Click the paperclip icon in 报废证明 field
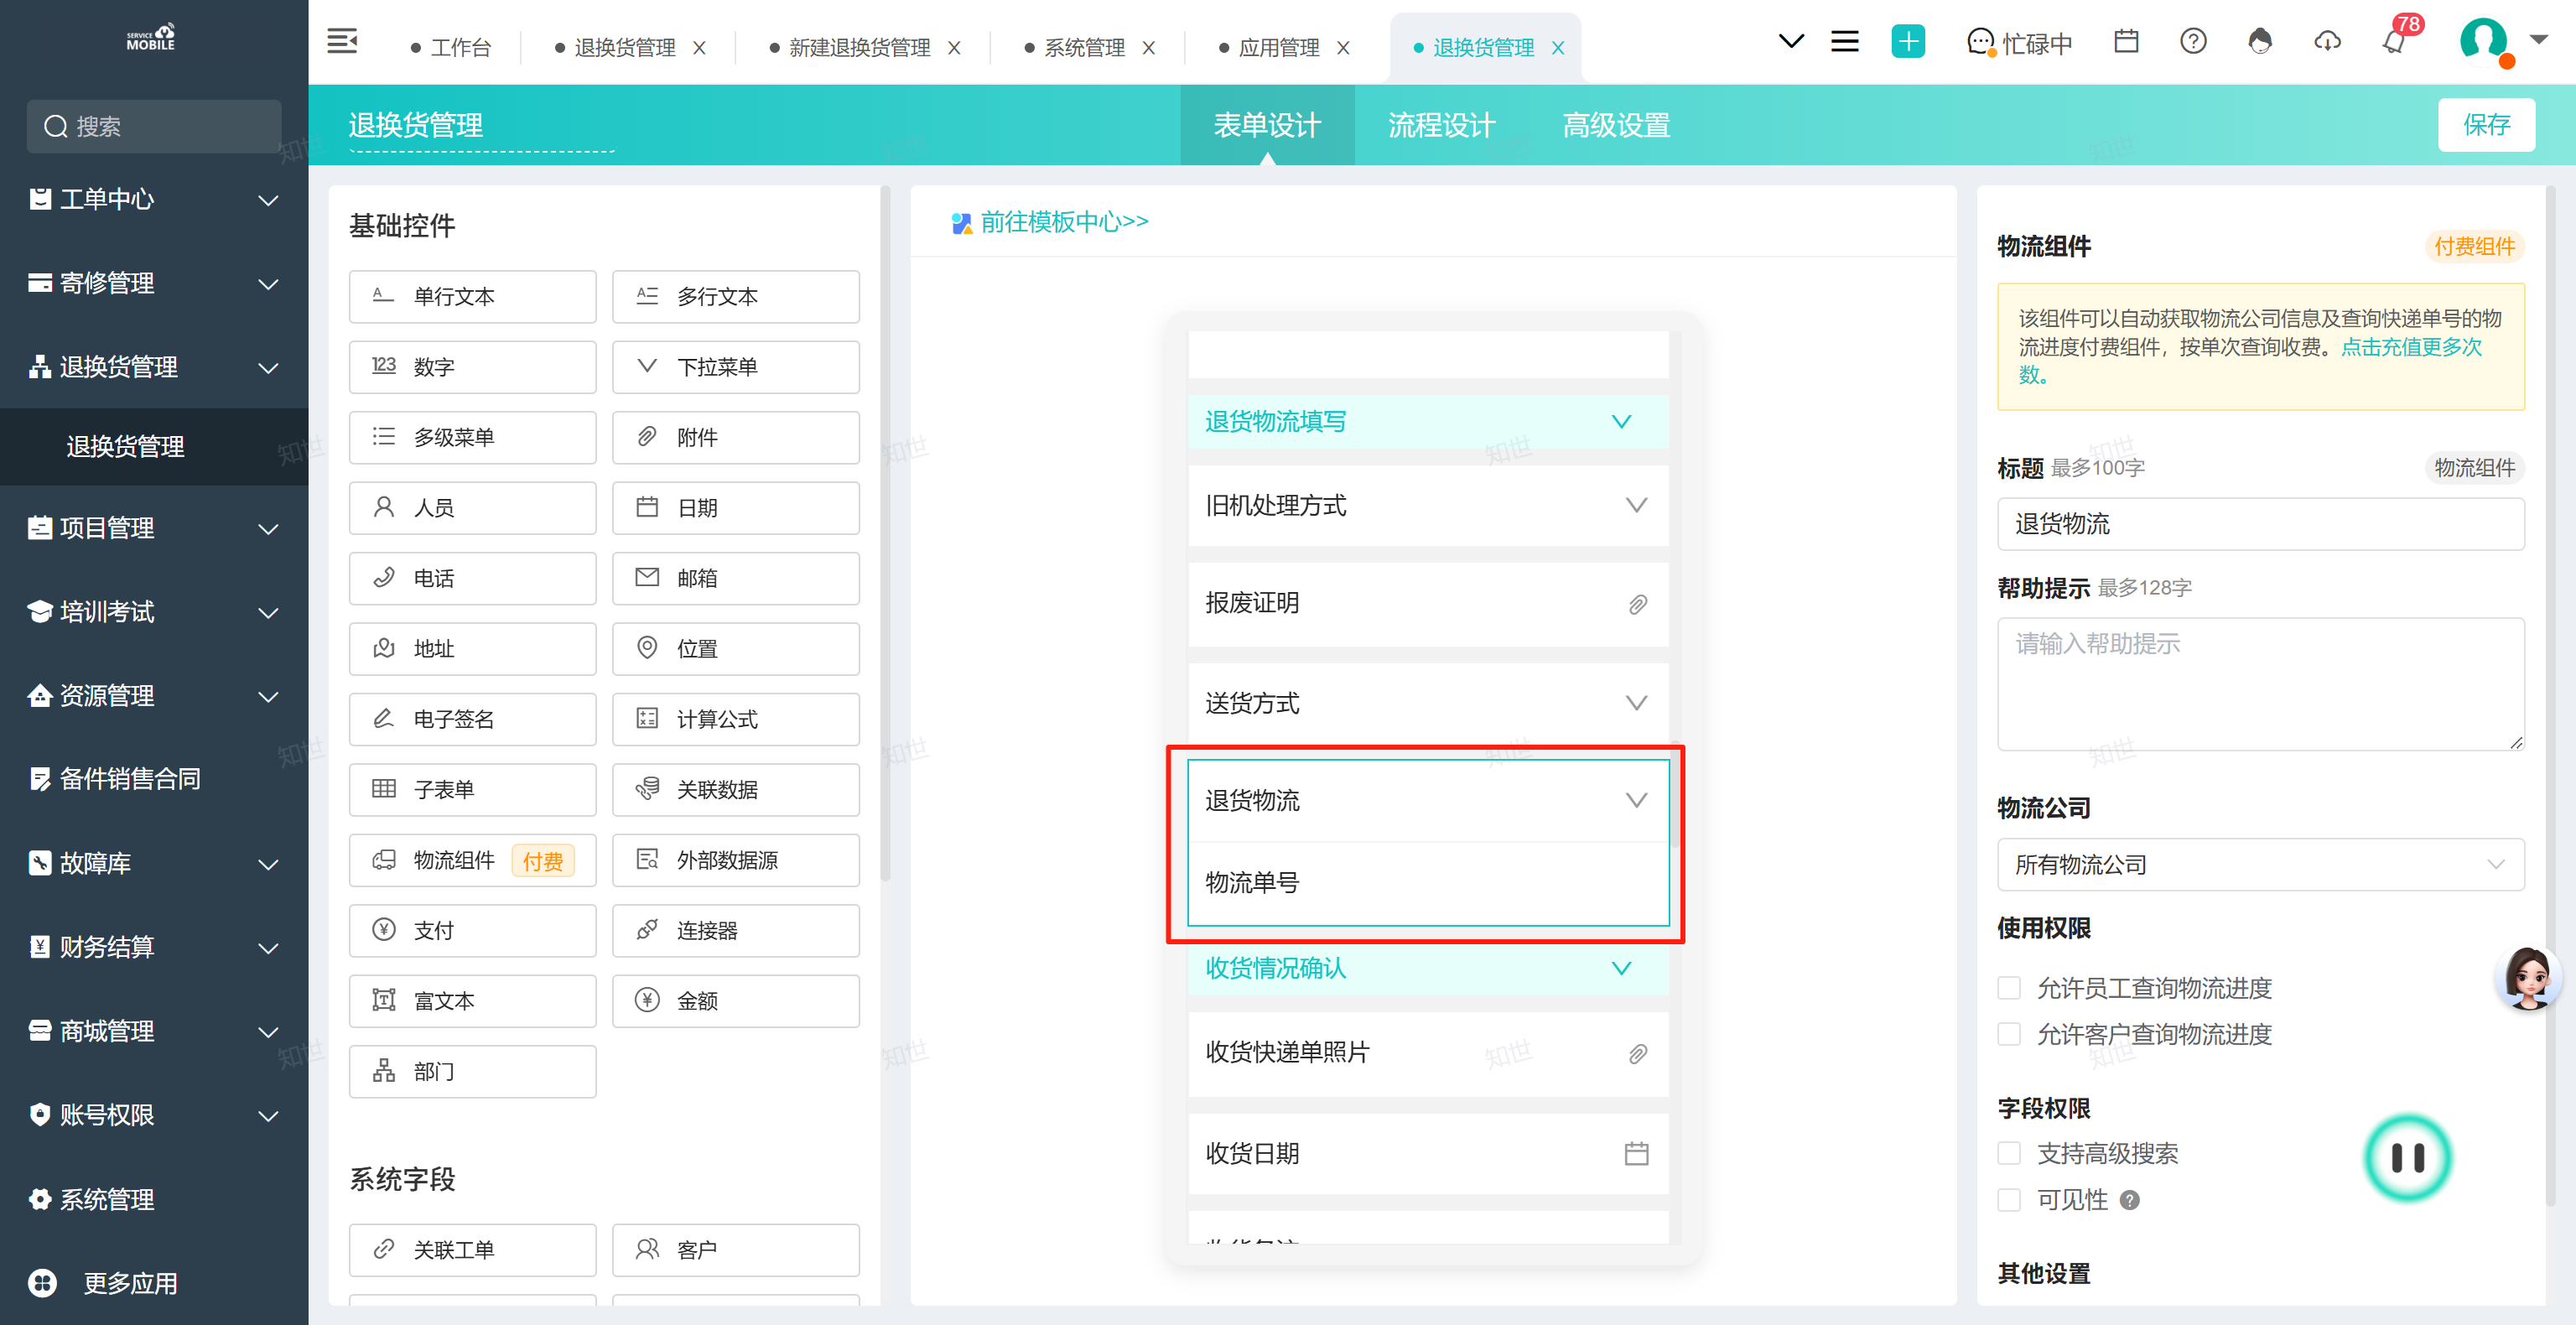This screenshot has width=2576, height=1325. 1637,604
